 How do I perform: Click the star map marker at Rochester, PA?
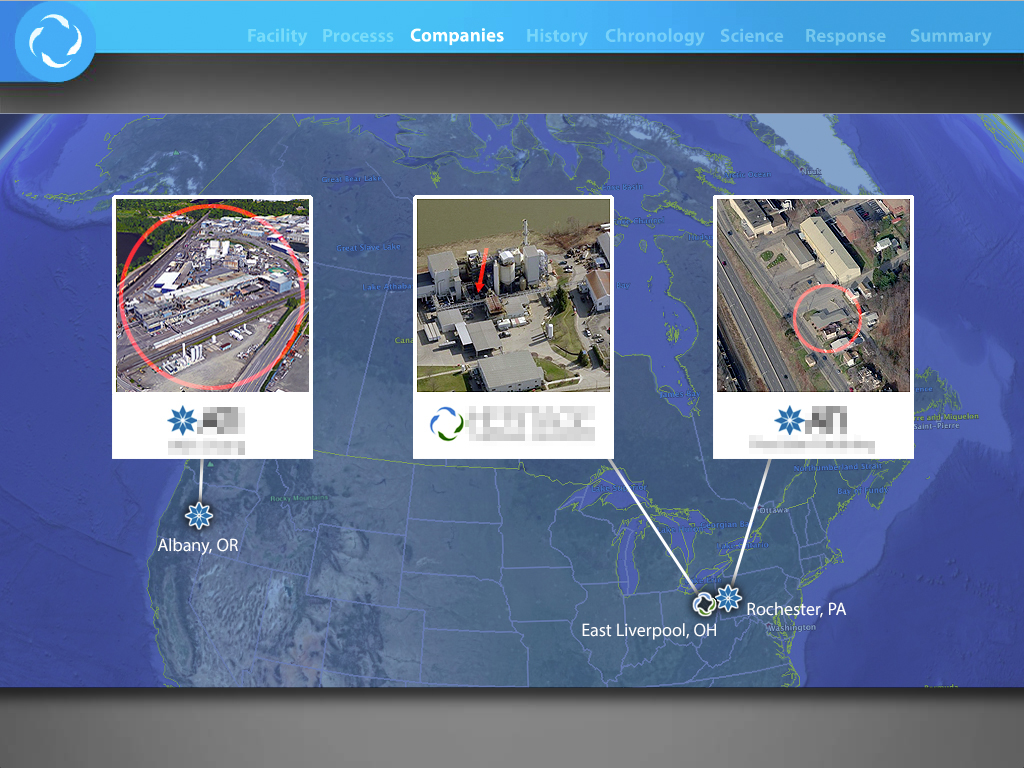pyautogui.click(x=729, y=598)
